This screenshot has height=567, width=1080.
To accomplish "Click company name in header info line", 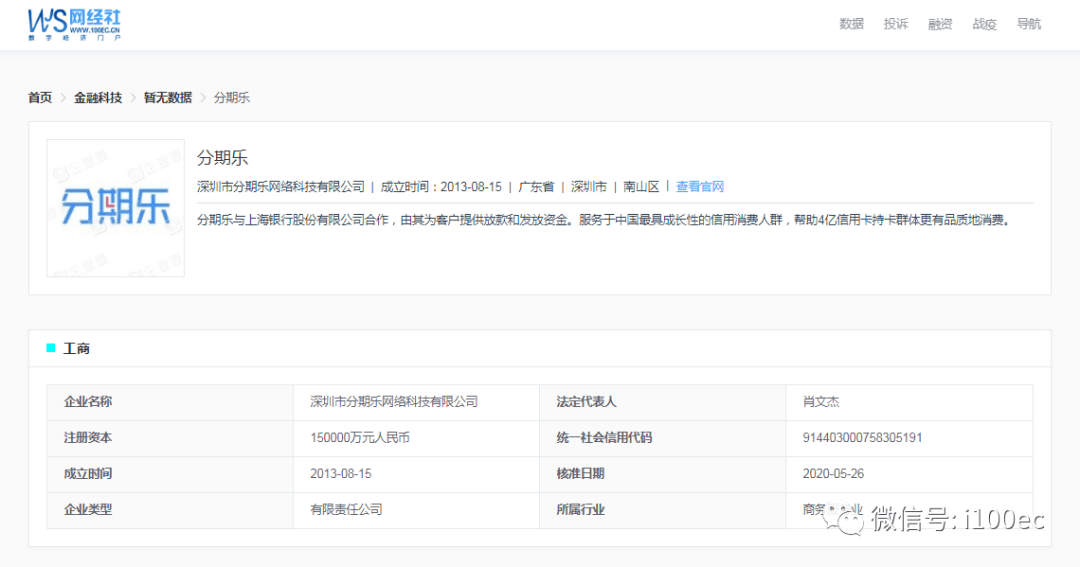I will tap(280, 187).
